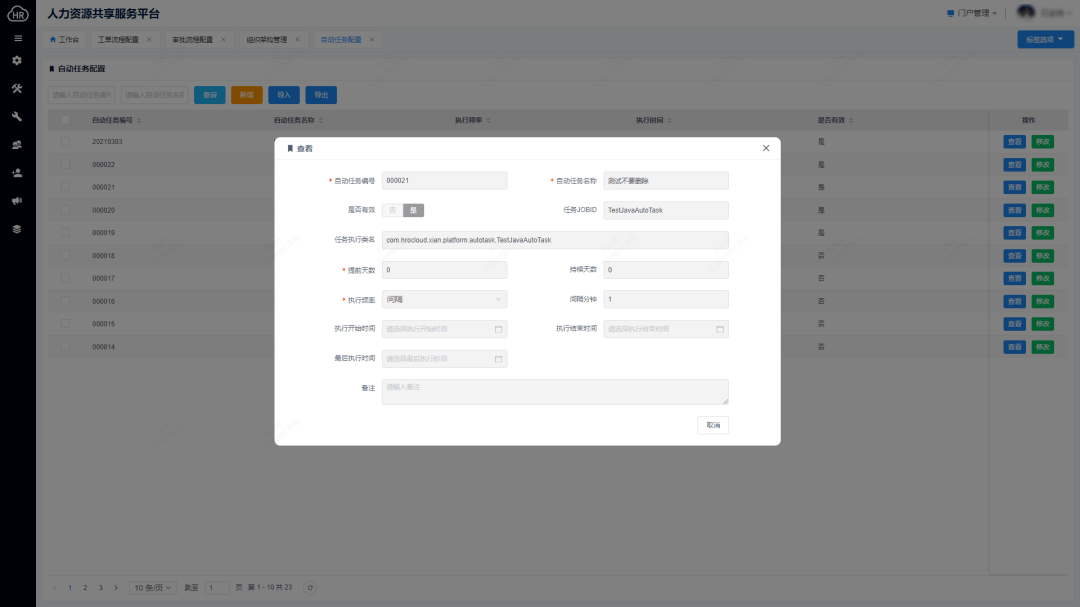Click 修改 for row 000014
Viewport: 1080px width, 607px height.
[1043, 347]
